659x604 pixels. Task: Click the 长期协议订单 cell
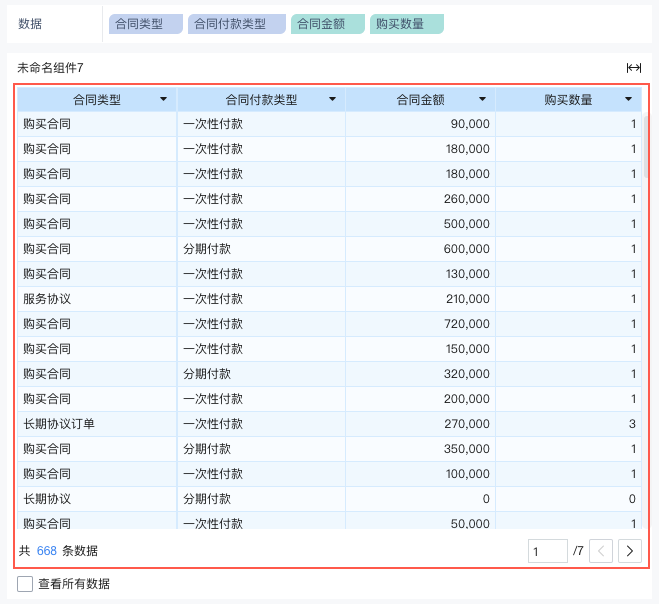97,424
